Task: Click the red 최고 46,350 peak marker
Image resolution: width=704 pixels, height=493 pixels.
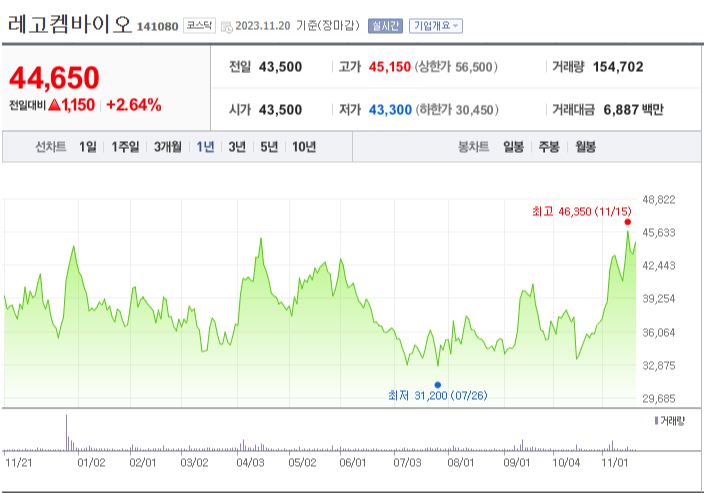Action: [628, 222]
